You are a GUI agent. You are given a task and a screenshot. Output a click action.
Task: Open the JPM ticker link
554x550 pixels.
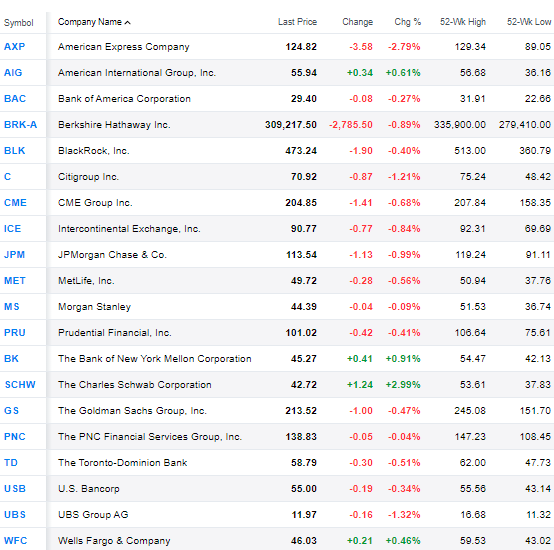tap(14, 255)
